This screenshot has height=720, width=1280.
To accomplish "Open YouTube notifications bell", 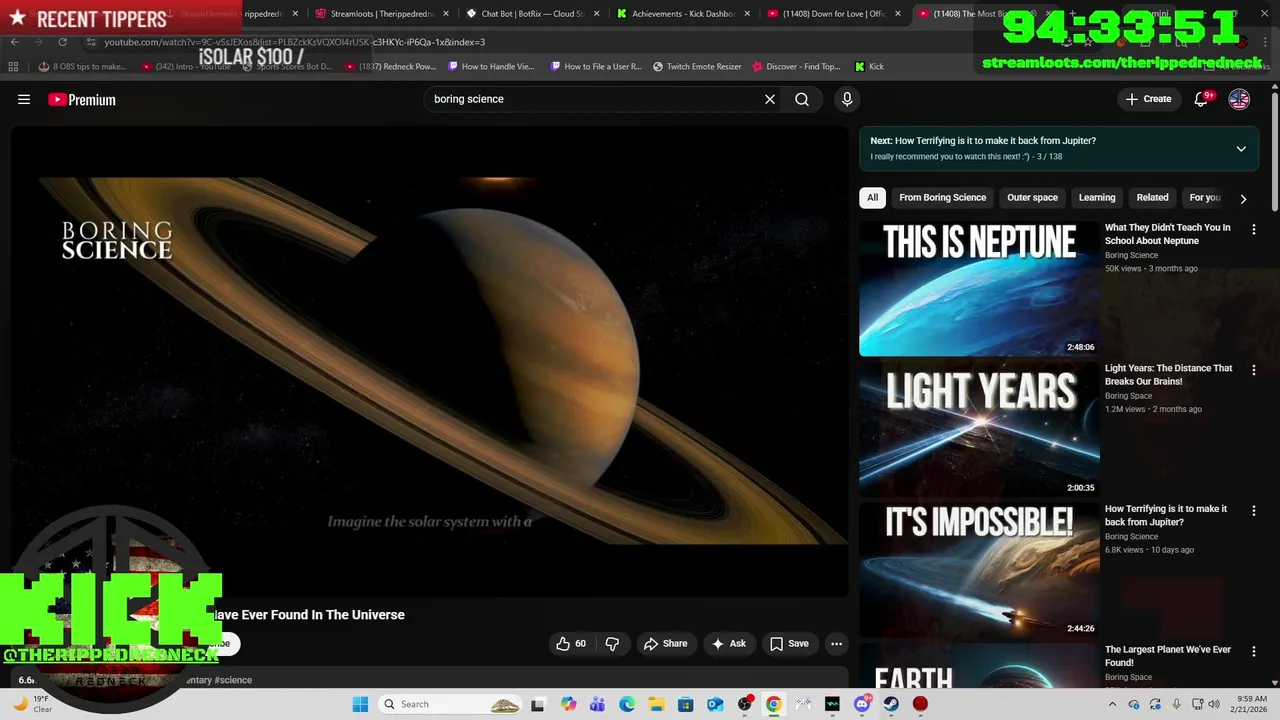I will point(1202,99).
